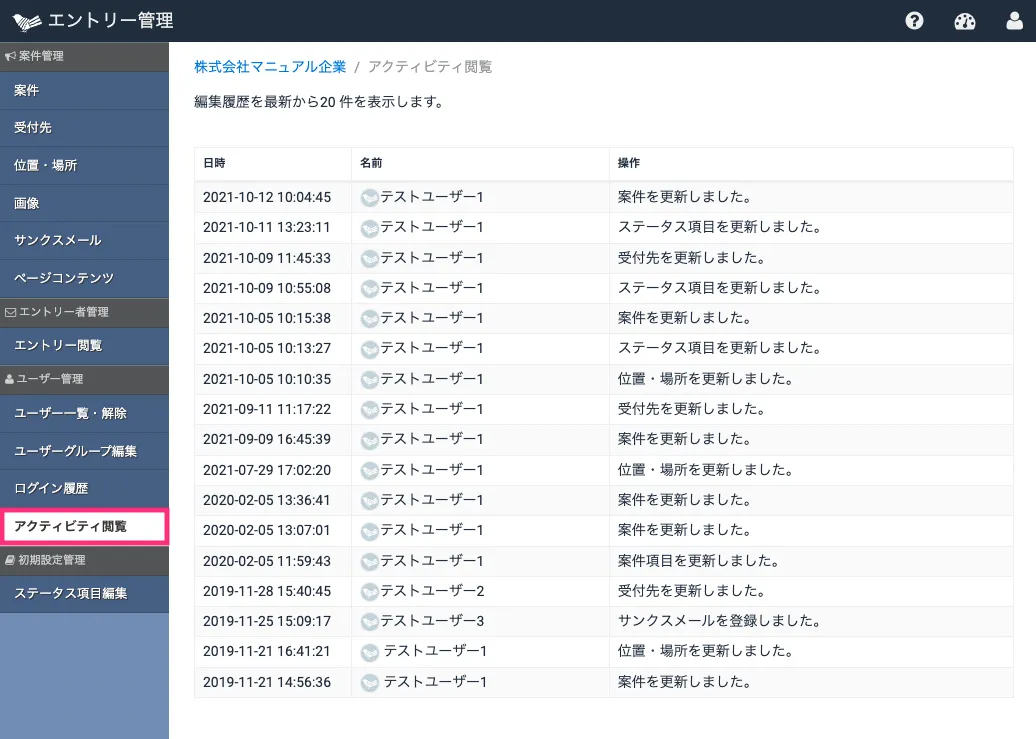The image size is (1036, 739).
Task: Click 株式会社マニュアル企業 breadcrumb link
Action: [x=270, y=67]
